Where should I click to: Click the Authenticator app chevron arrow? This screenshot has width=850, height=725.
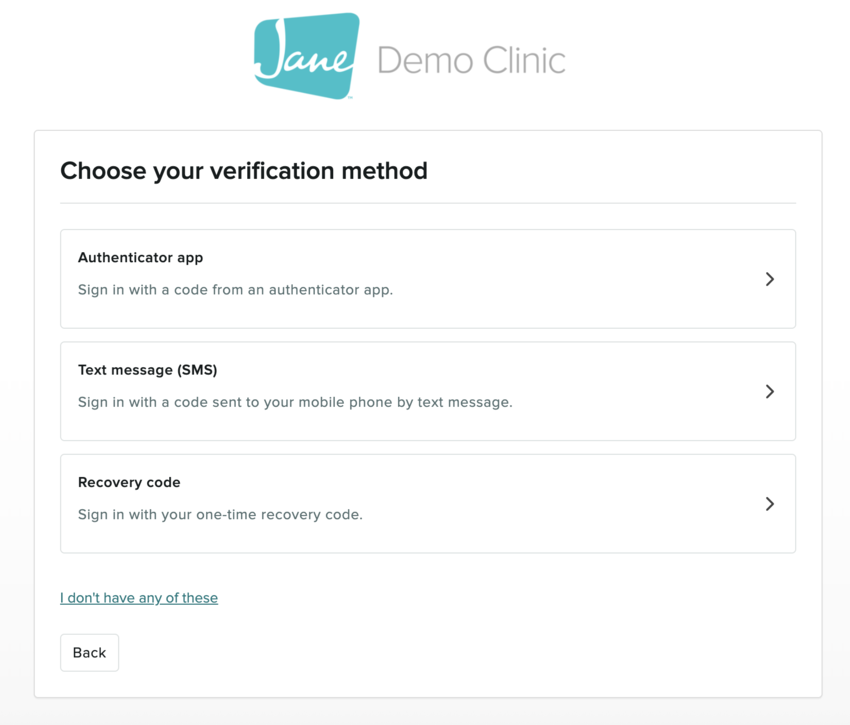[x=769, y=279]
